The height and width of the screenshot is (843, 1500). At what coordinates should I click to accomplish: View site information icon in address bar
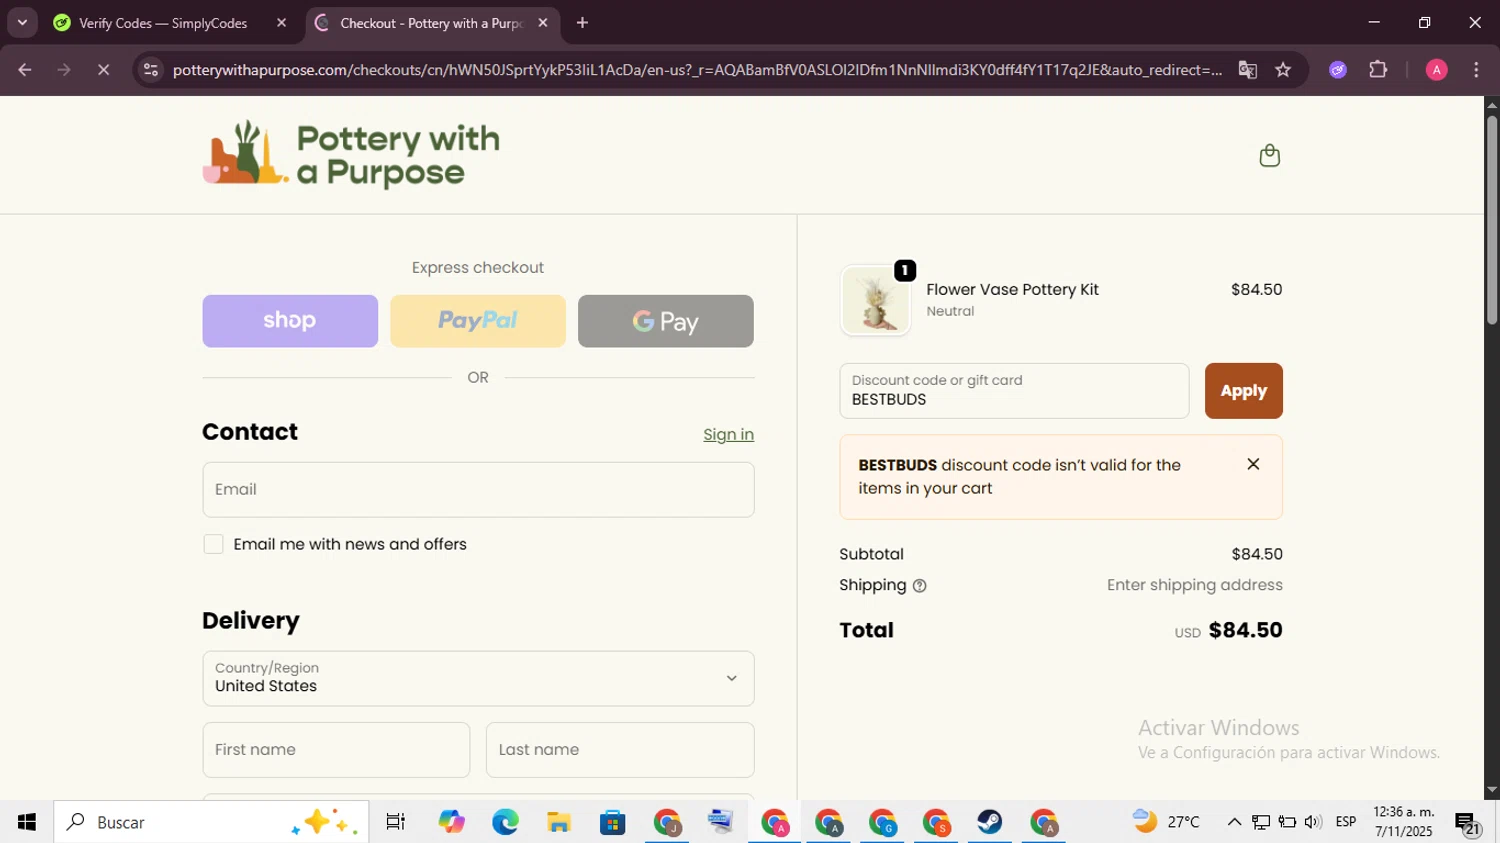tap(151, 70)
